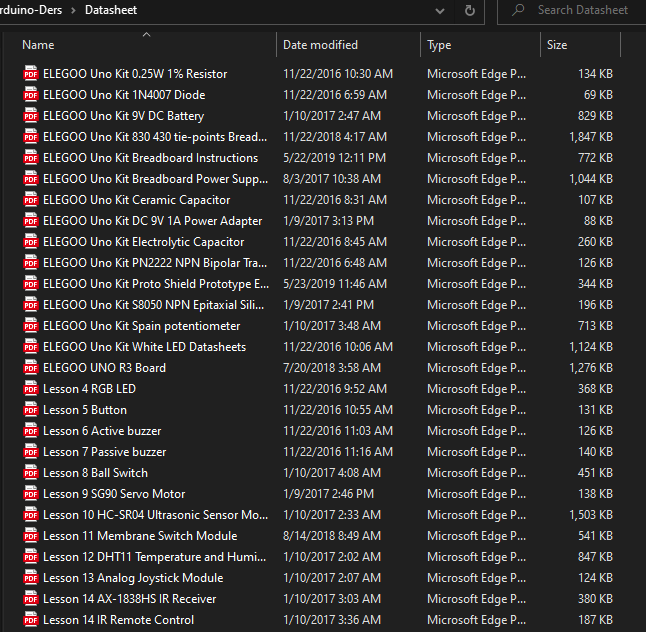Select file Lesson 13 Analog Joystick Module

tap(133, 578)
